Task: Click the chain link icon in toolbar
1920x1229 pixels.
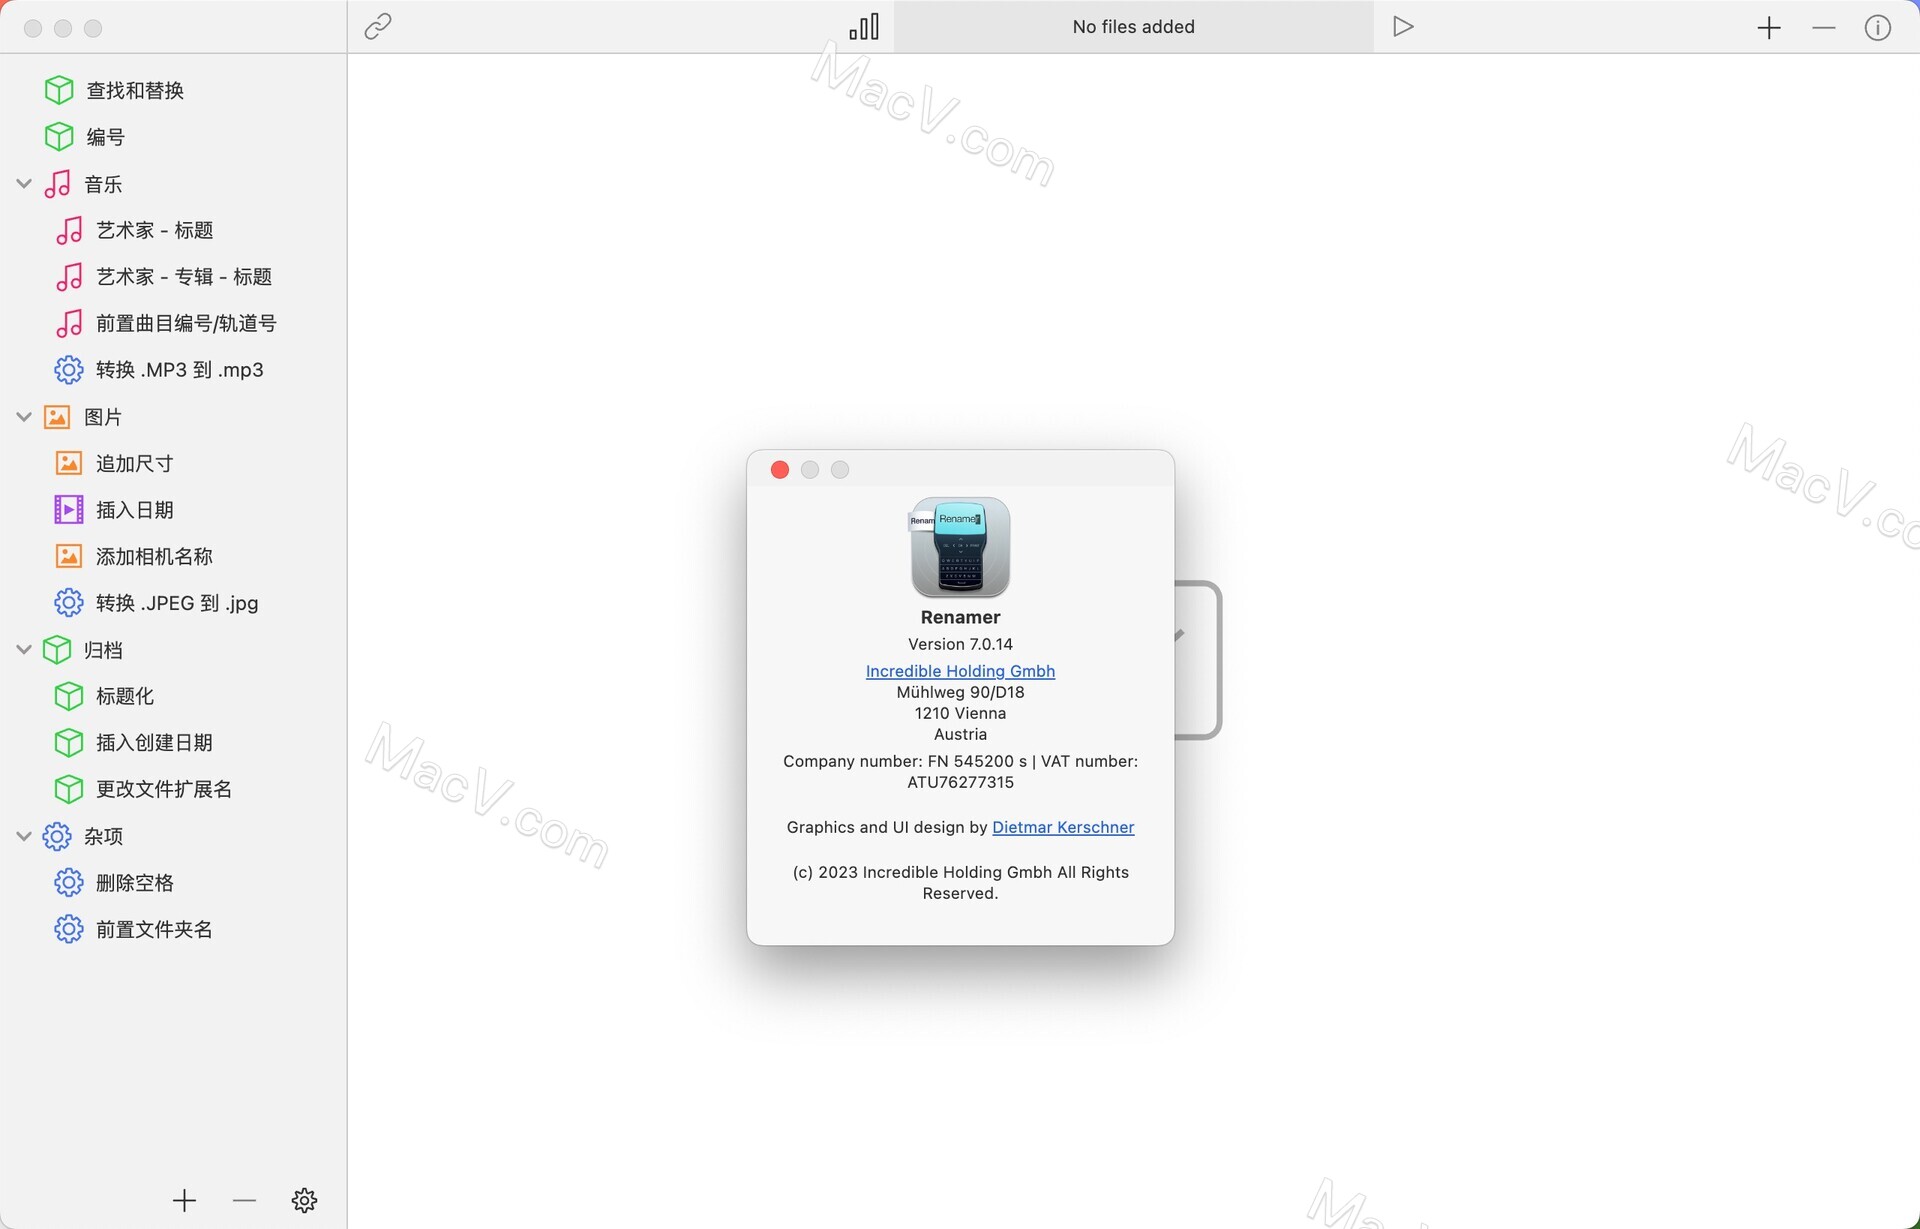Action: (x=378, y=27)
